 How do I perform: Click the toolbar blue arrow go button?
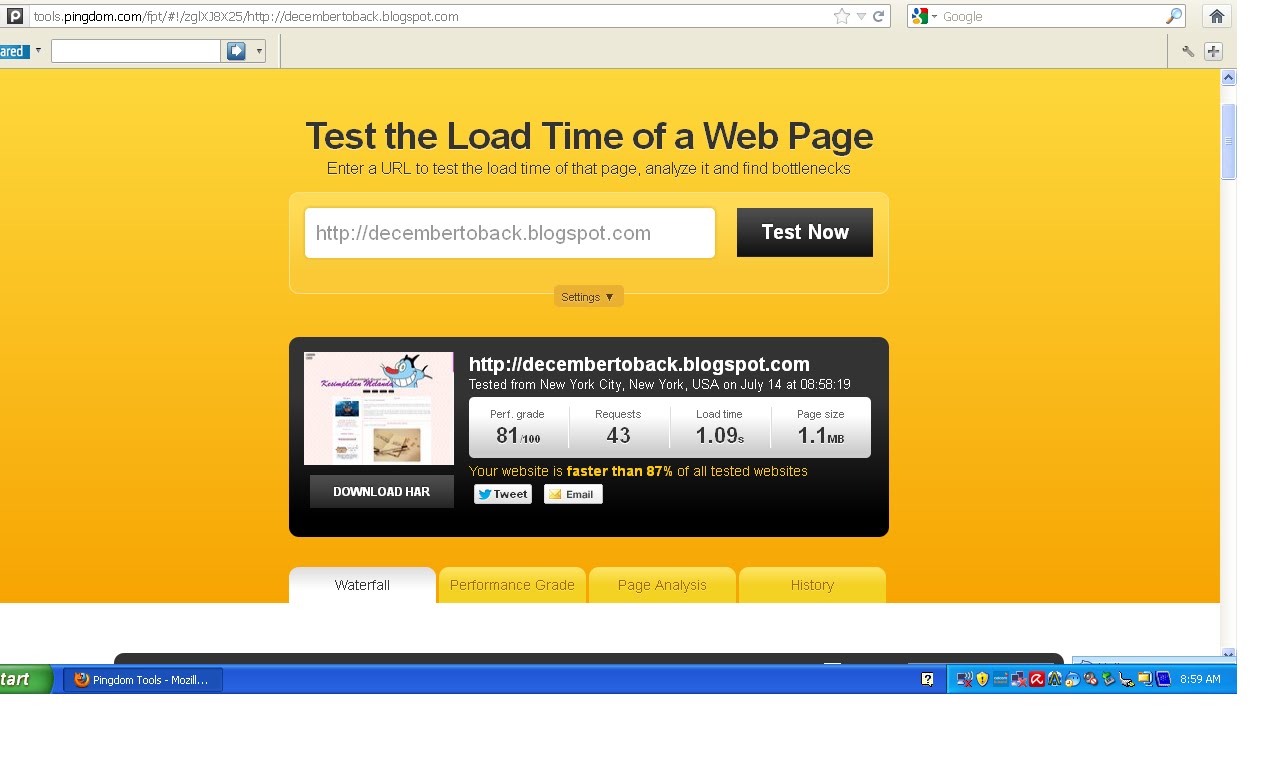point(236,51)
